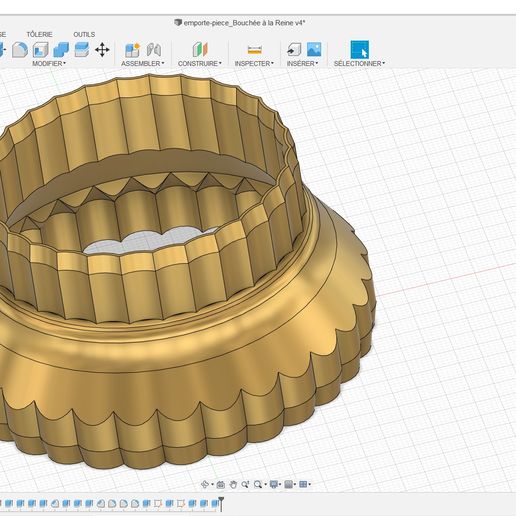Click the Offset Plane construction icon
The height and width of the screenshot is (516, 516).
[200, 50]
